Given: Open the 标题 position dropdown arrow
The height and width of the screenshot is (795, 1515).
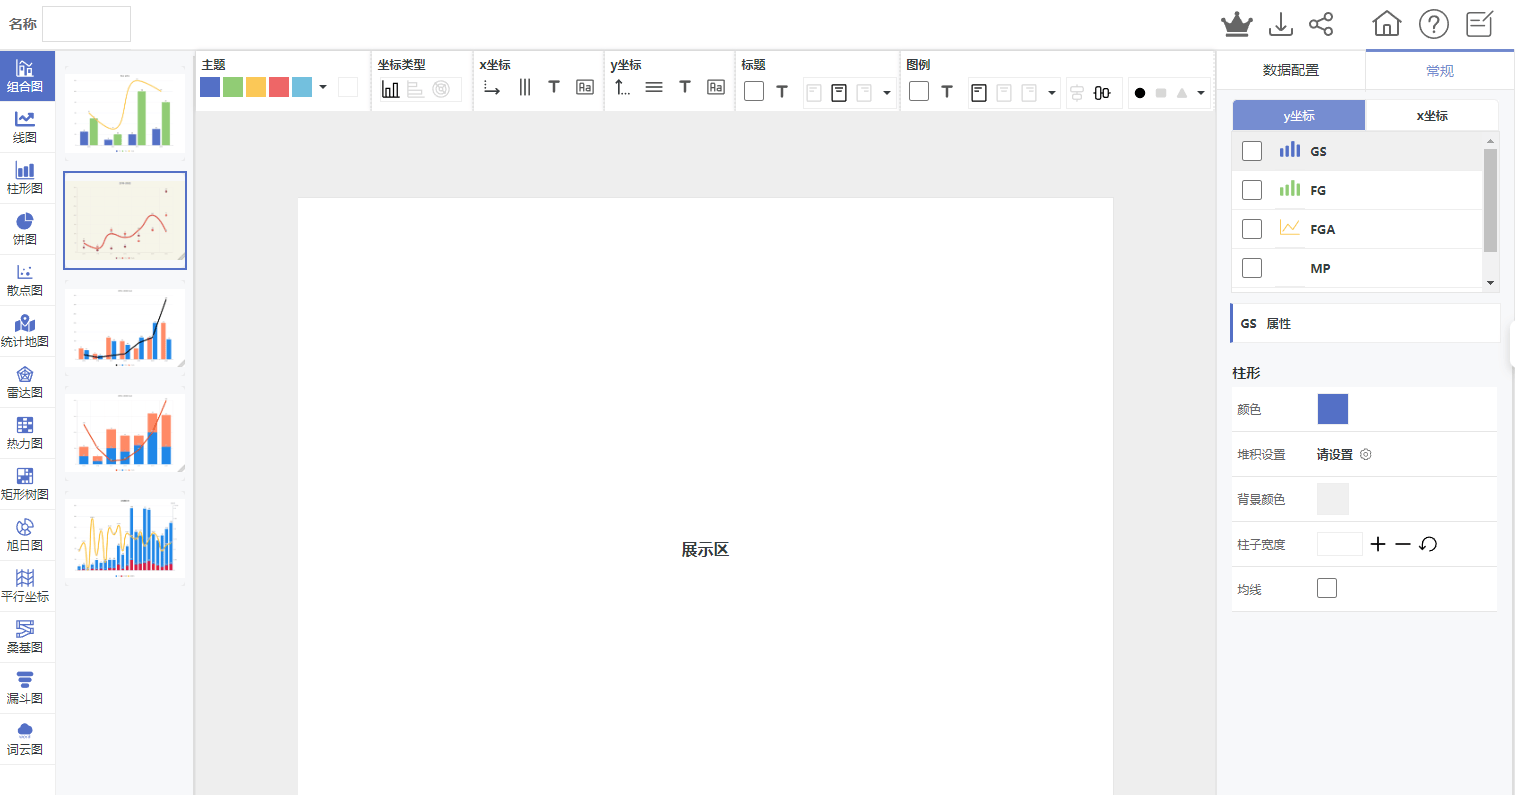Looking at the screenshot, I should [x=887, y=93].
